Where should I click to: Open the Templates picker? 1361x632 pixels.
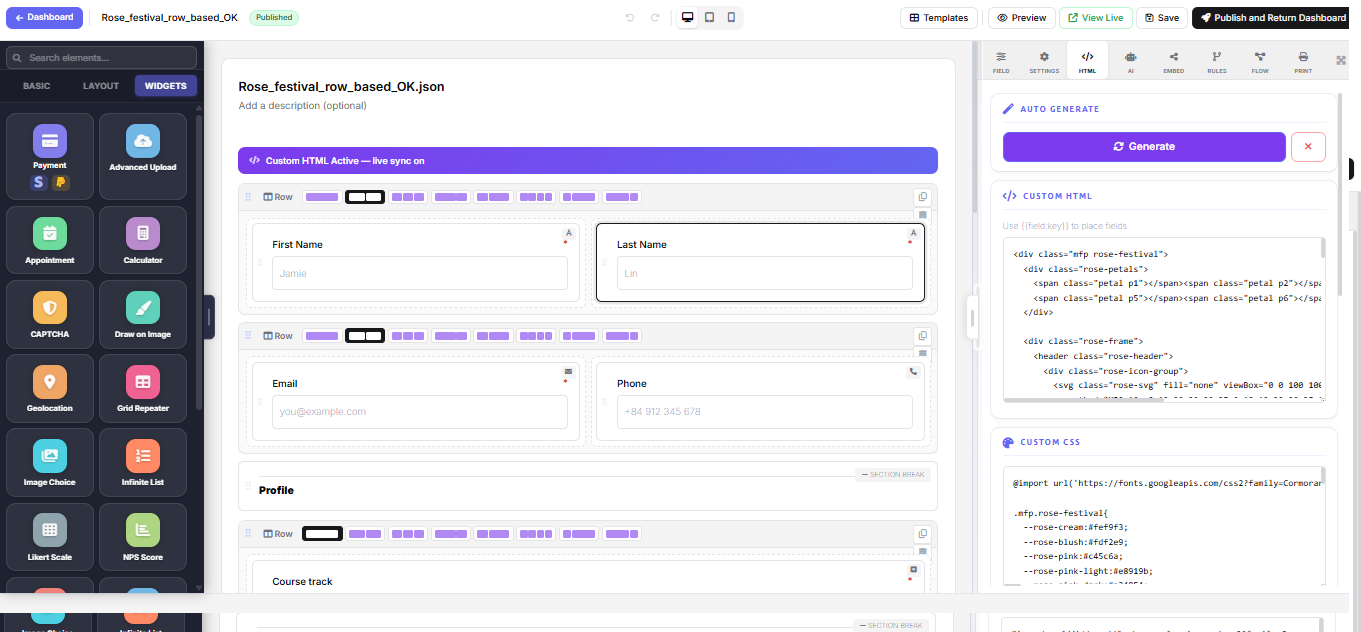click(939, 18)
